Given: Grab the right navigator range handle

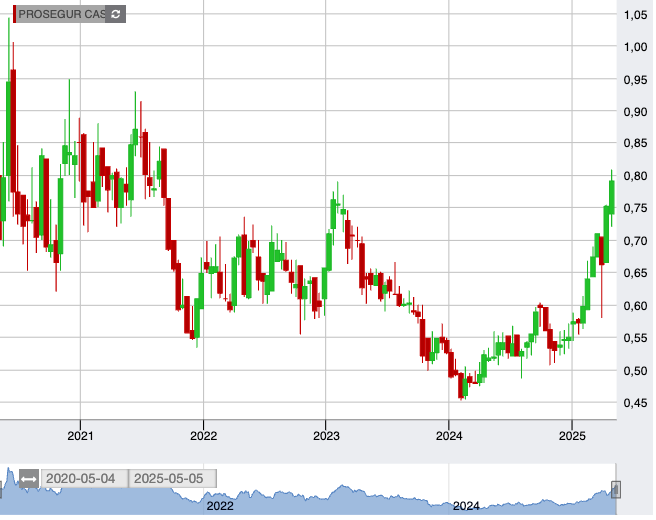Looking at the screenshot, I should 615,489.
